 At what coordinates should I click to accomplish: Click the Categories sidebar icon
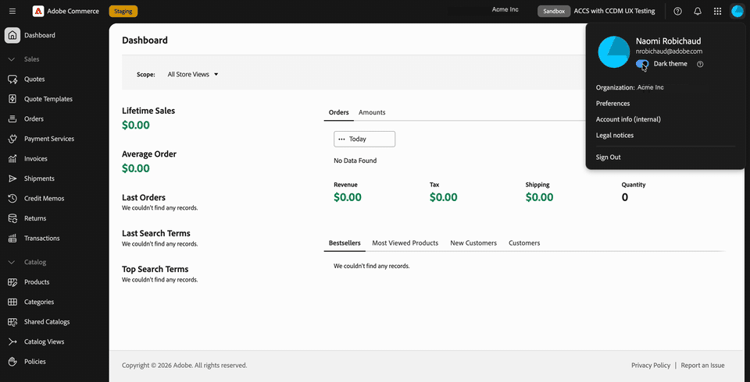point(12,302)
